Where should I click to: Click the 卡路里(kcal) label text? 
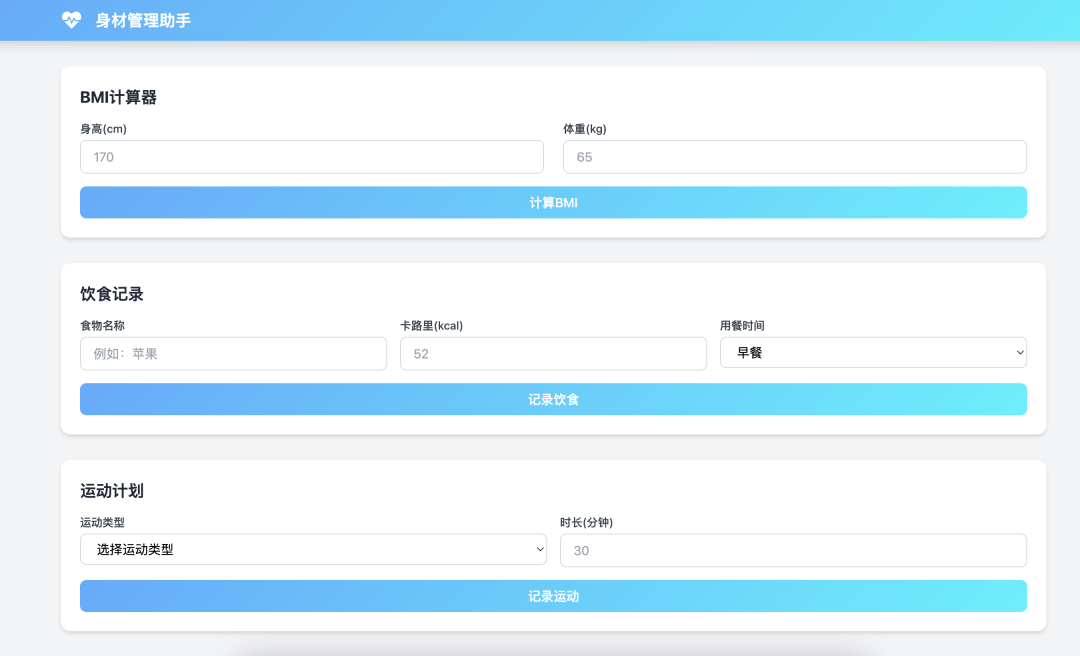[x=431, y=325]
